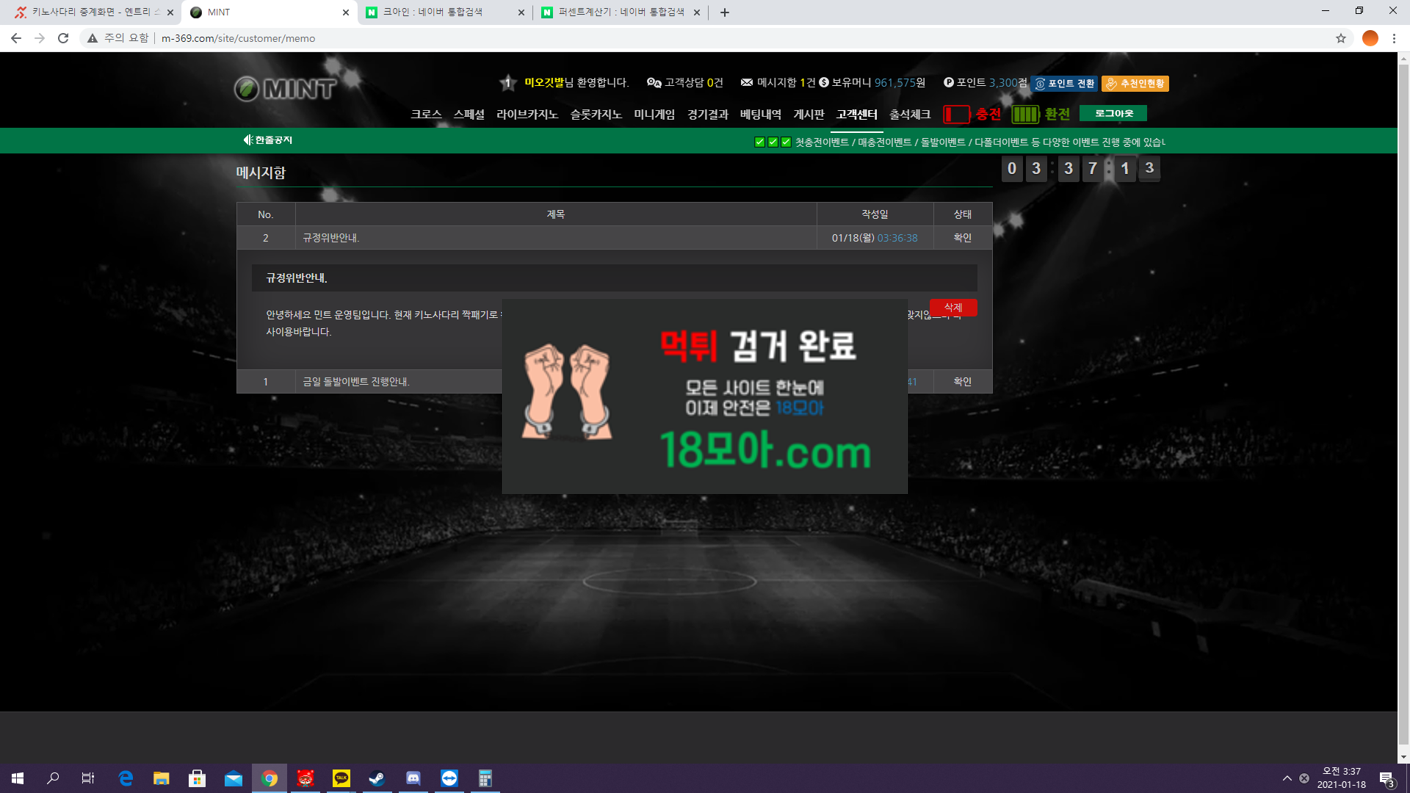Viewport: 1410px width, 793px height.
Task: Delete message with 삭제 button
Action: click(953, 308)
